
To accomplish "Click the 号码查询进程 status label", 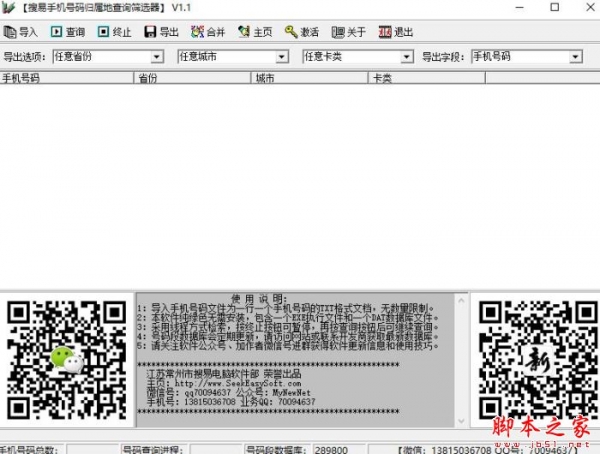I will click(x=153, y=449).
